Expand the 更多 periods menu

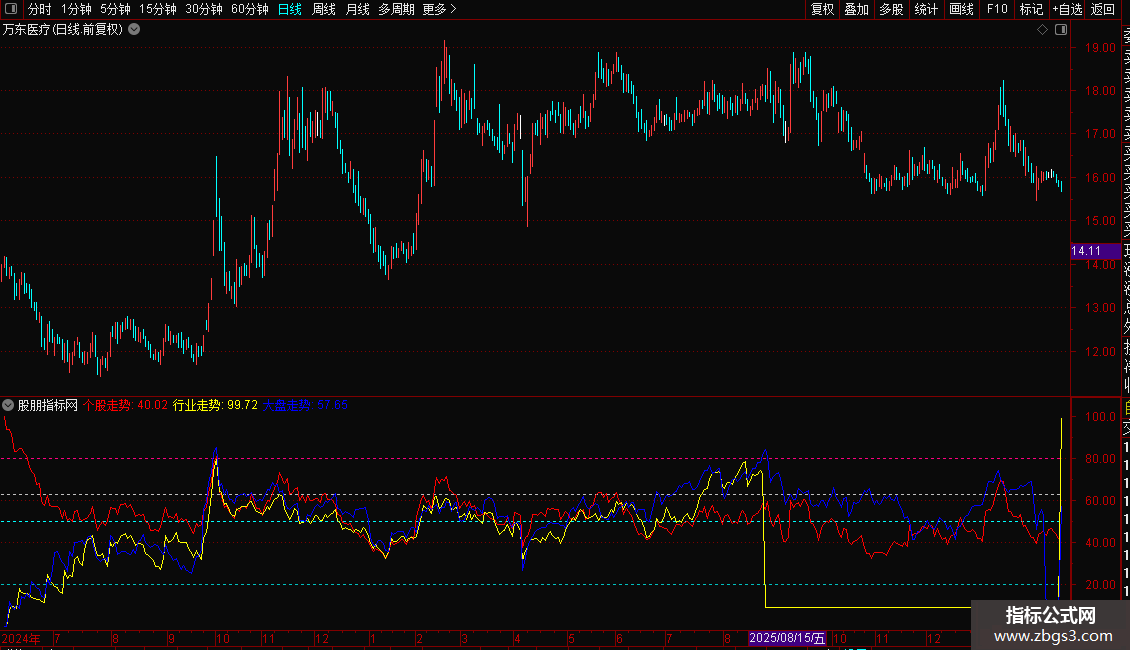[440, 9]
